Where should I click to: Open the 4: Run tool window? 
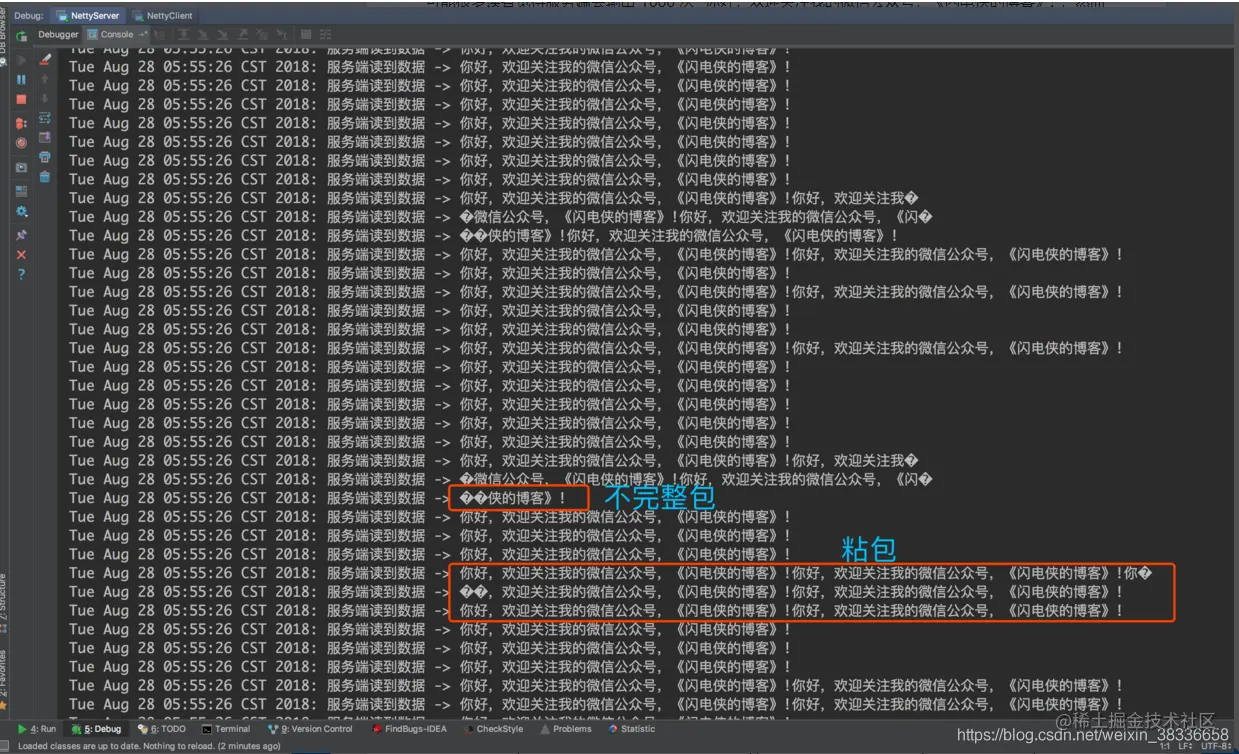click(x=37, y=729)
